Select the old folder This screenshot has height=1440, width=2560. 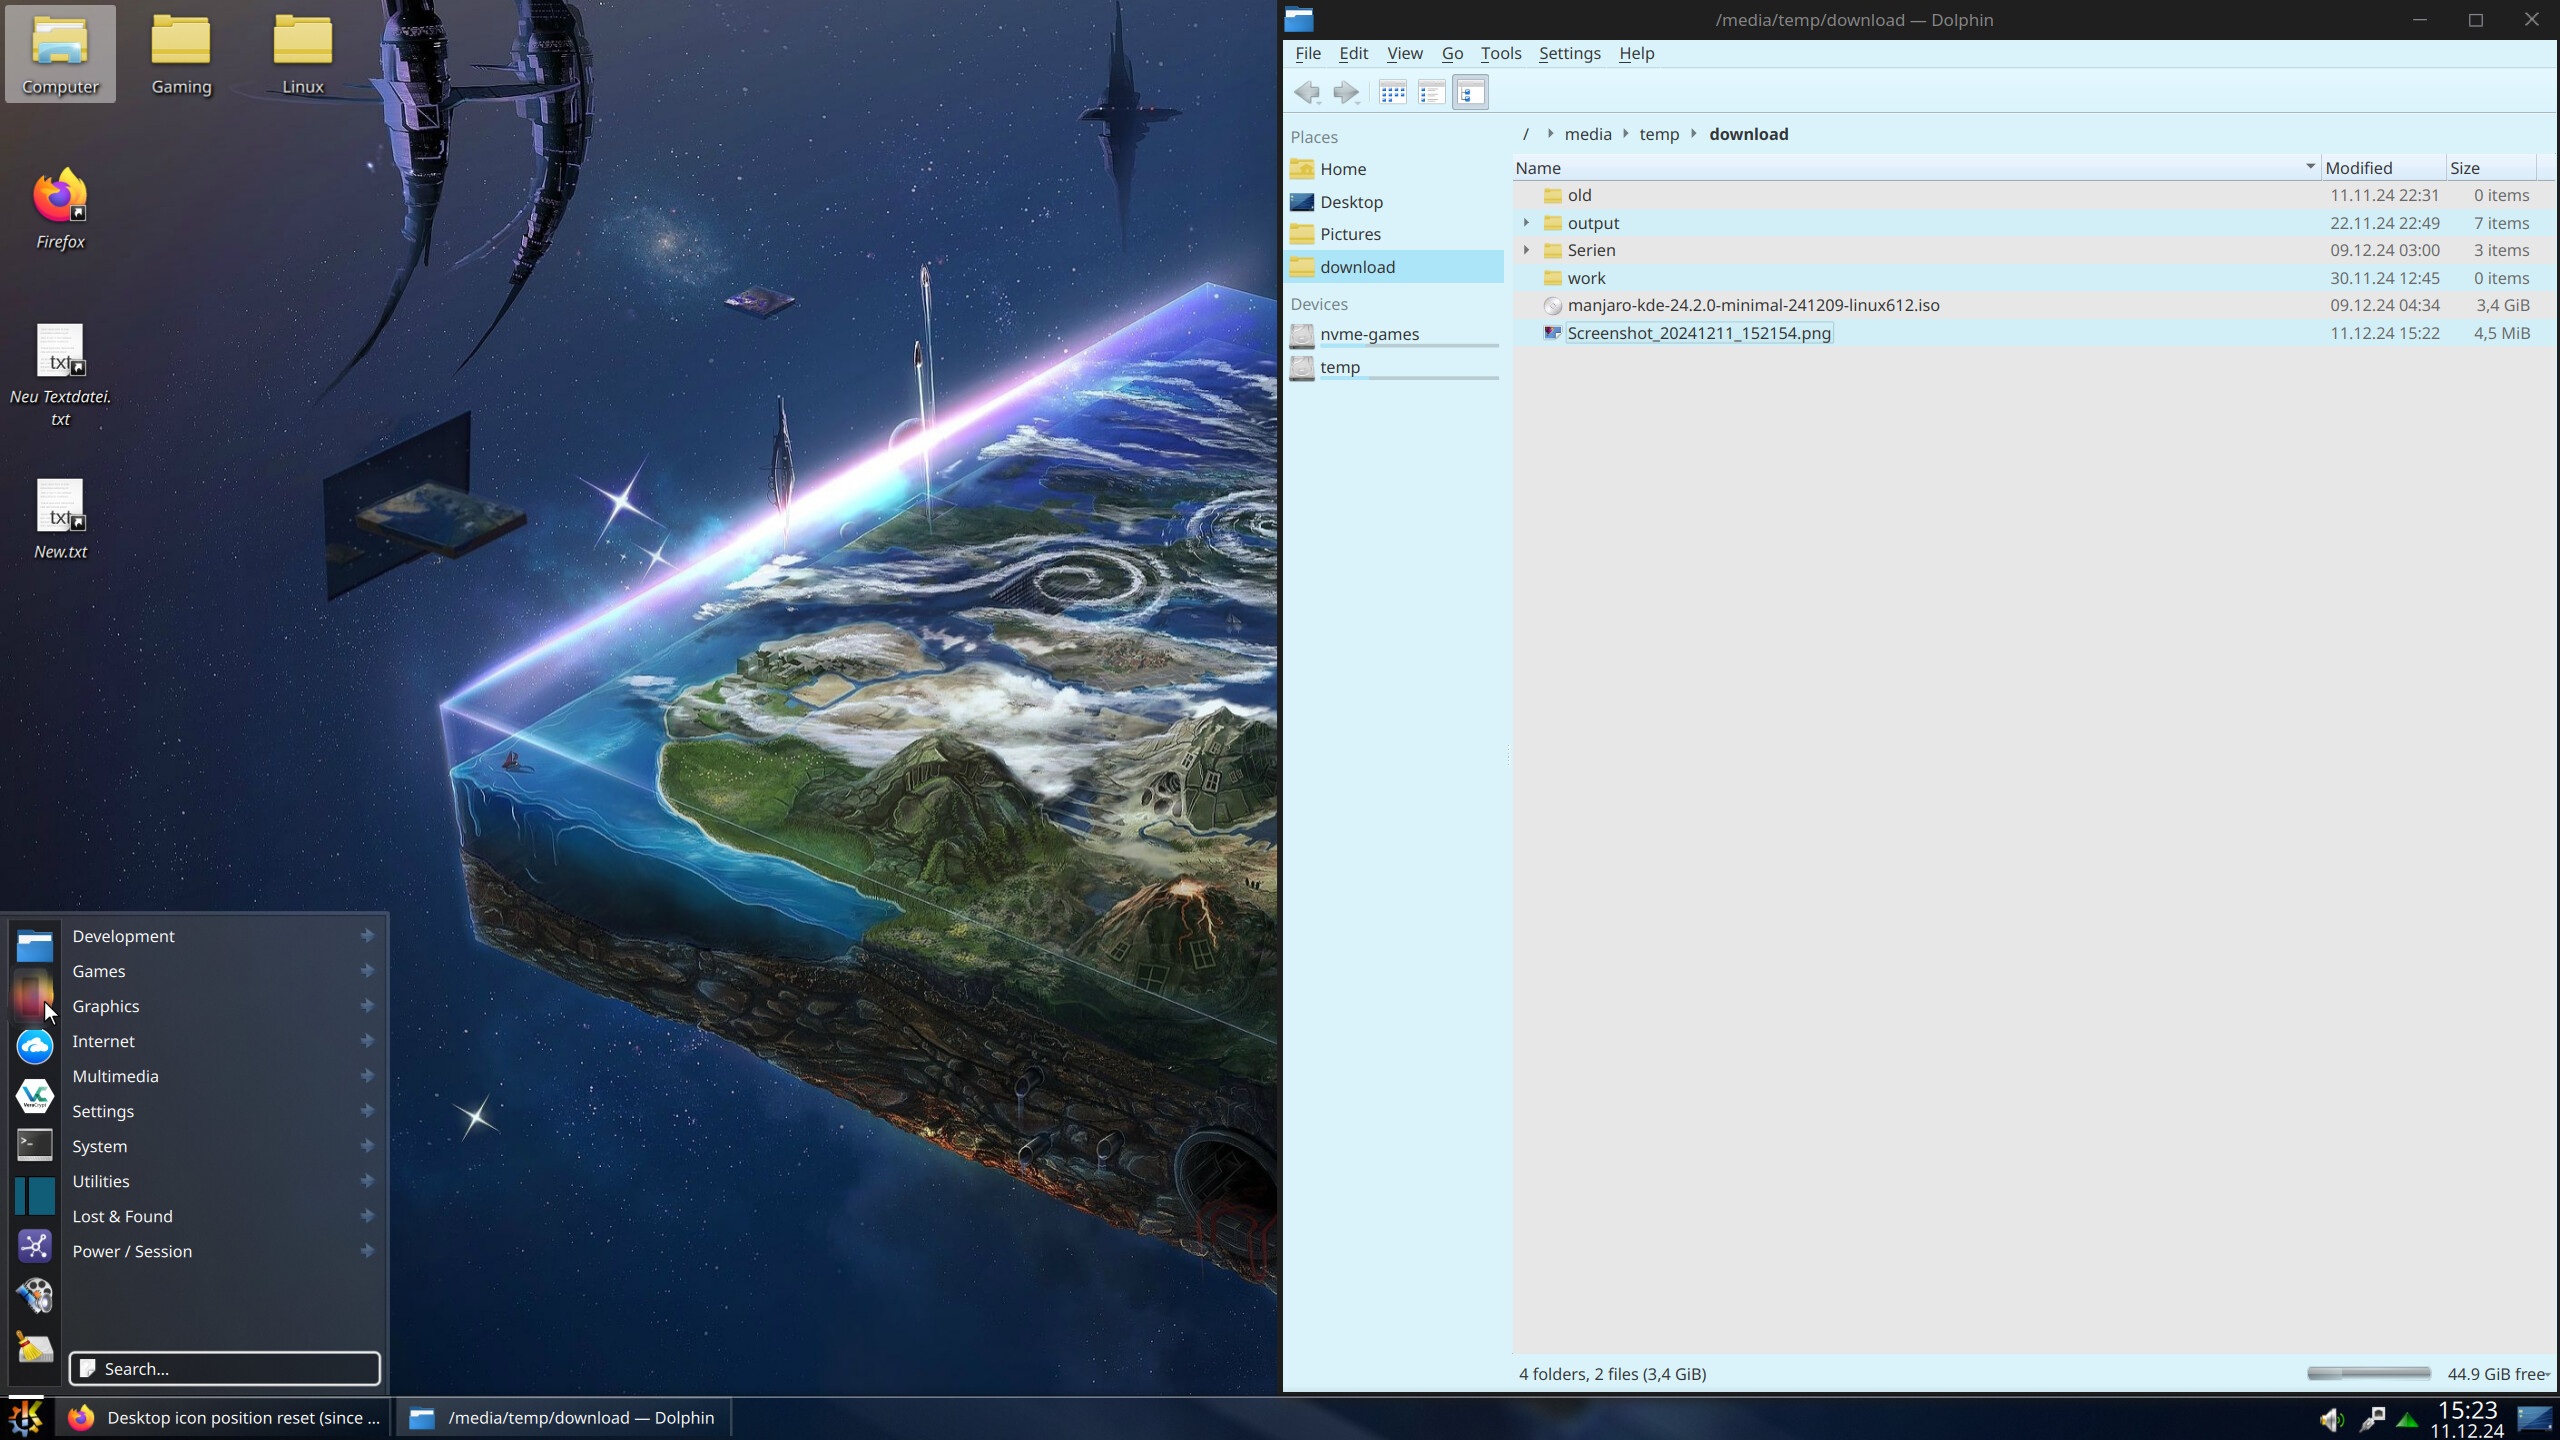pos(1579,195)
